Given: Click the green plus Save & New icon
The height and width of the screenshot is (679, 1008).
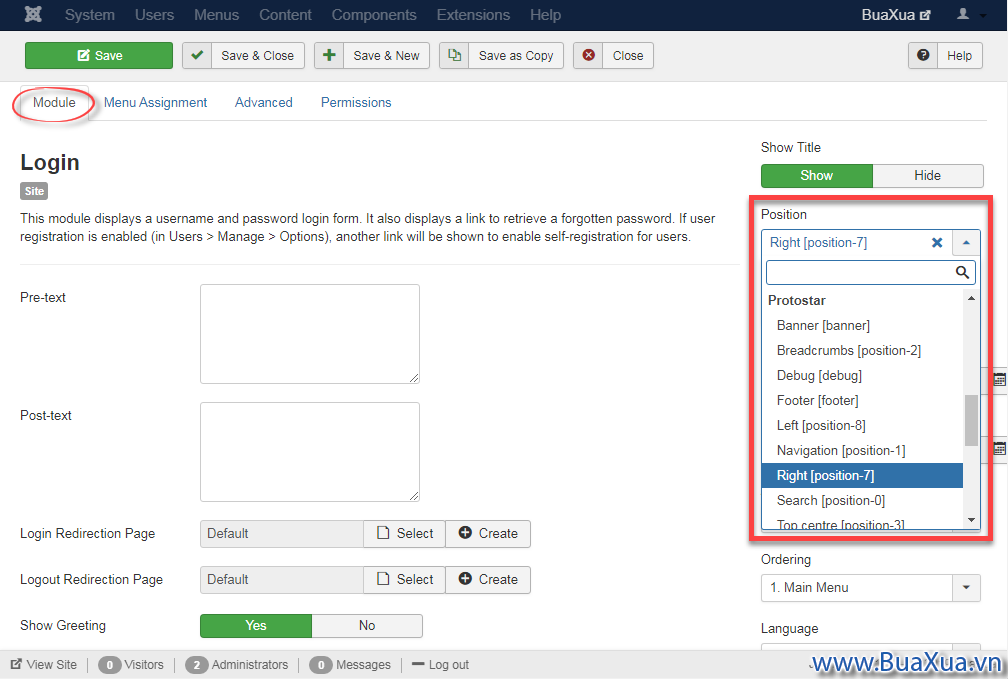Looking at the screenshot, I should (329, 55).
